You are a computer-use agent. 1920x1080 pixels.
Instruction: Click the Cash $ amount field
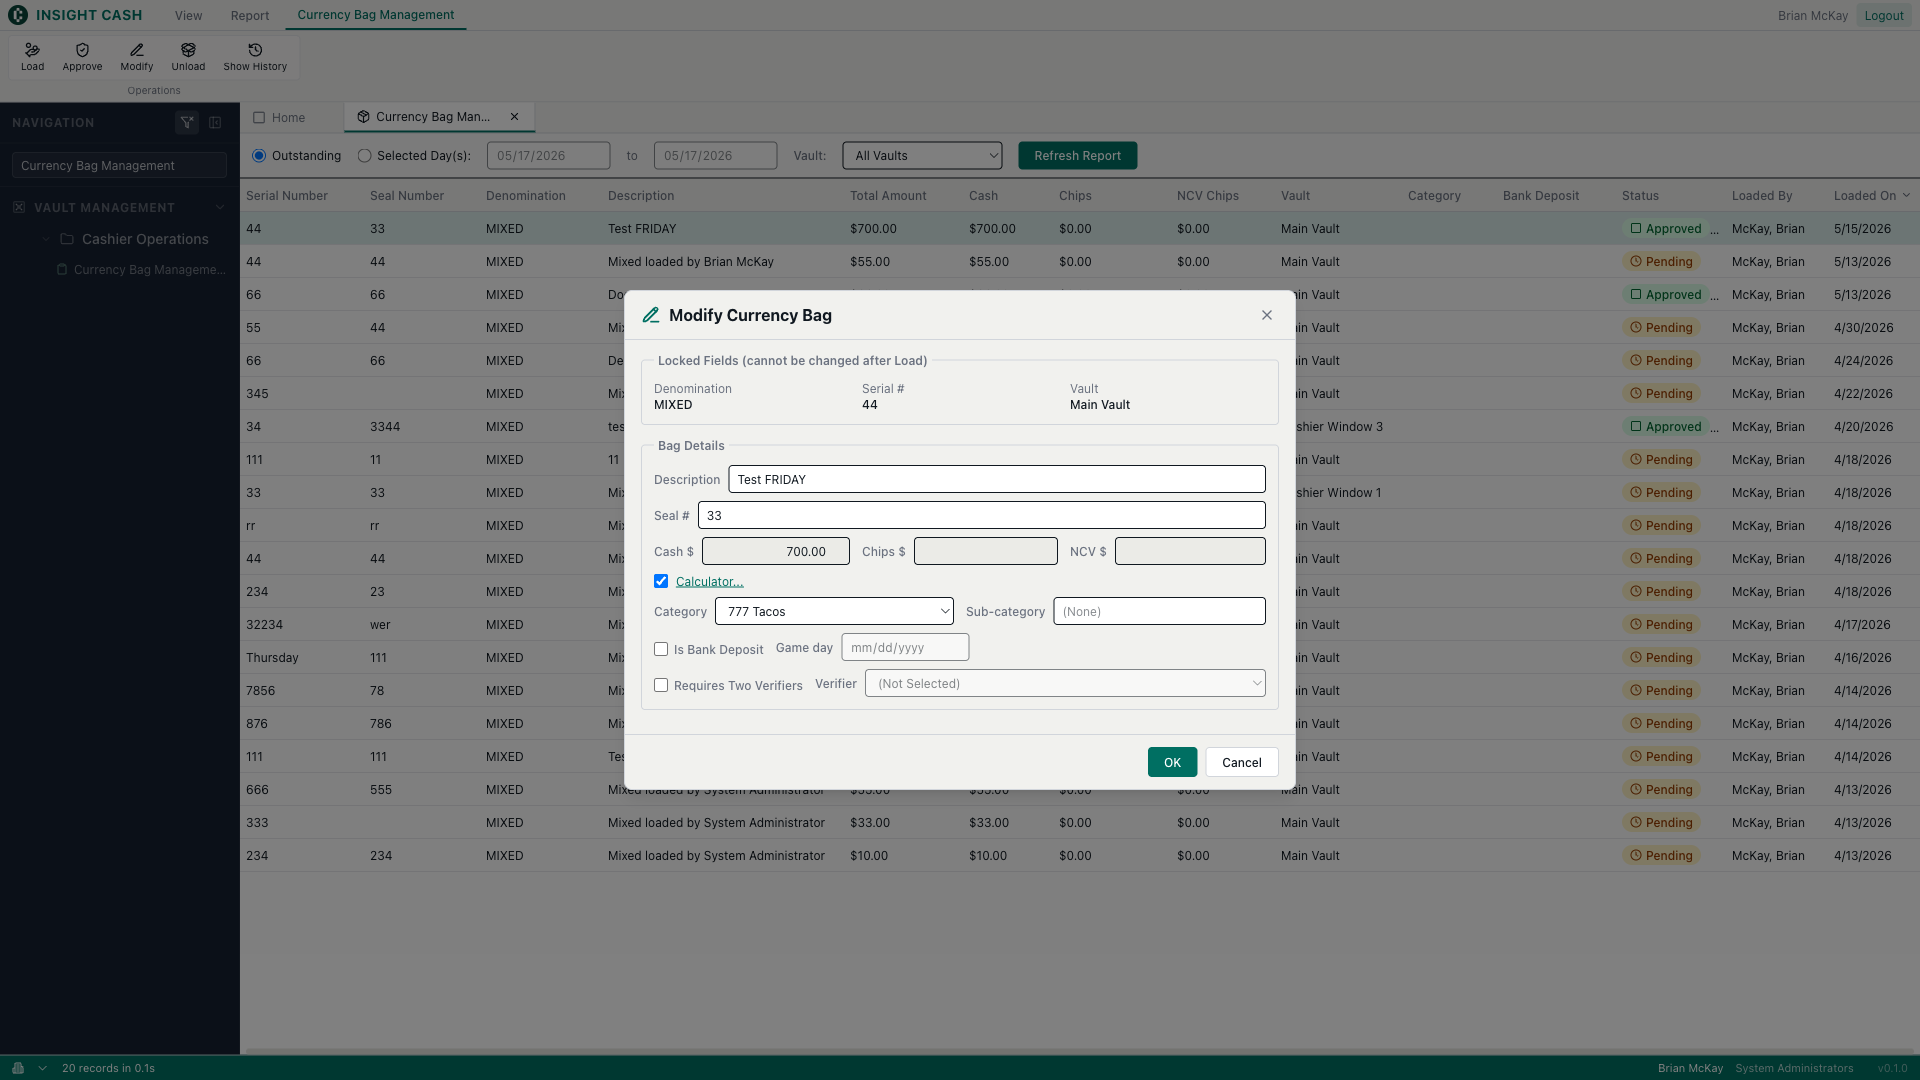pos(776,551)
